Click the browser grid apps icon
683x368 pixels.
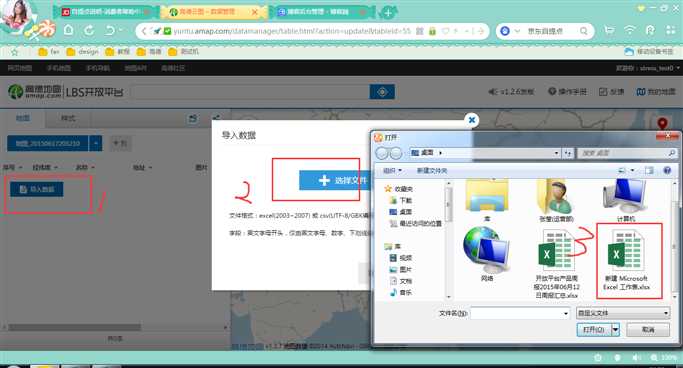click(670, 30)
